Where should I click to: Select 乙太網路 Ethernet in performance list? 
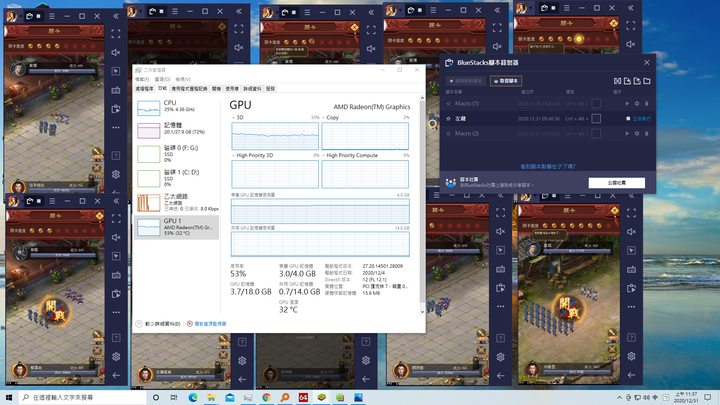177,202
